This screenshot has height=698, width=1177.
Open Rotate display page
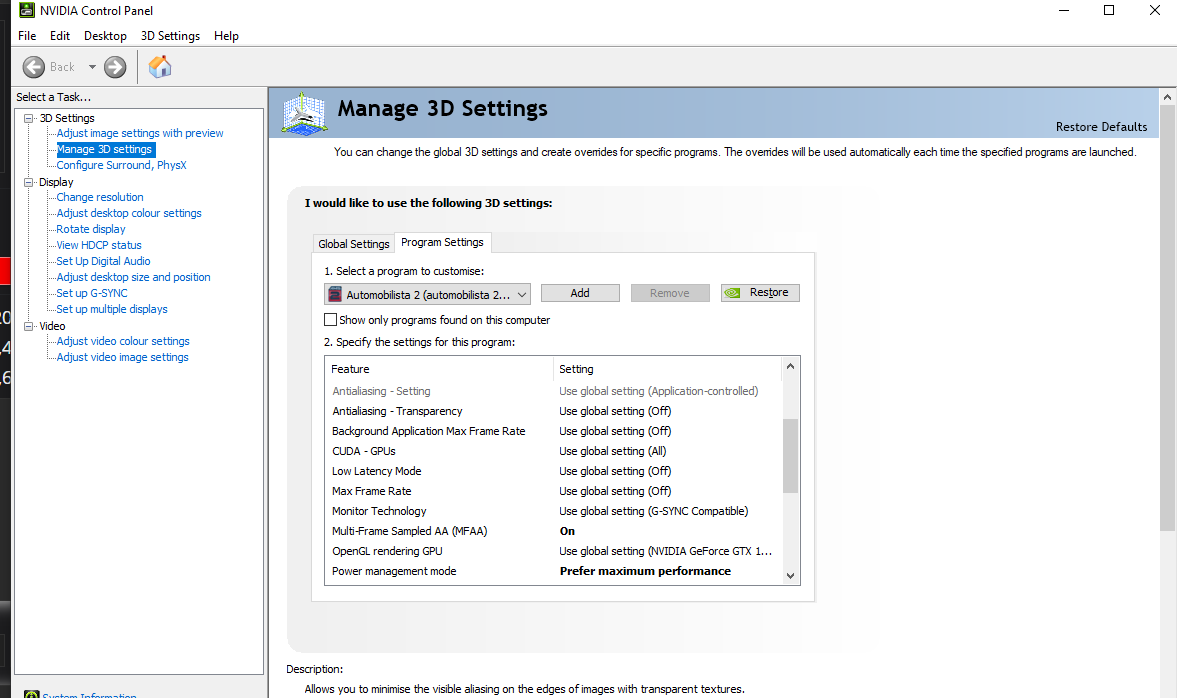[x=91, y=229]
